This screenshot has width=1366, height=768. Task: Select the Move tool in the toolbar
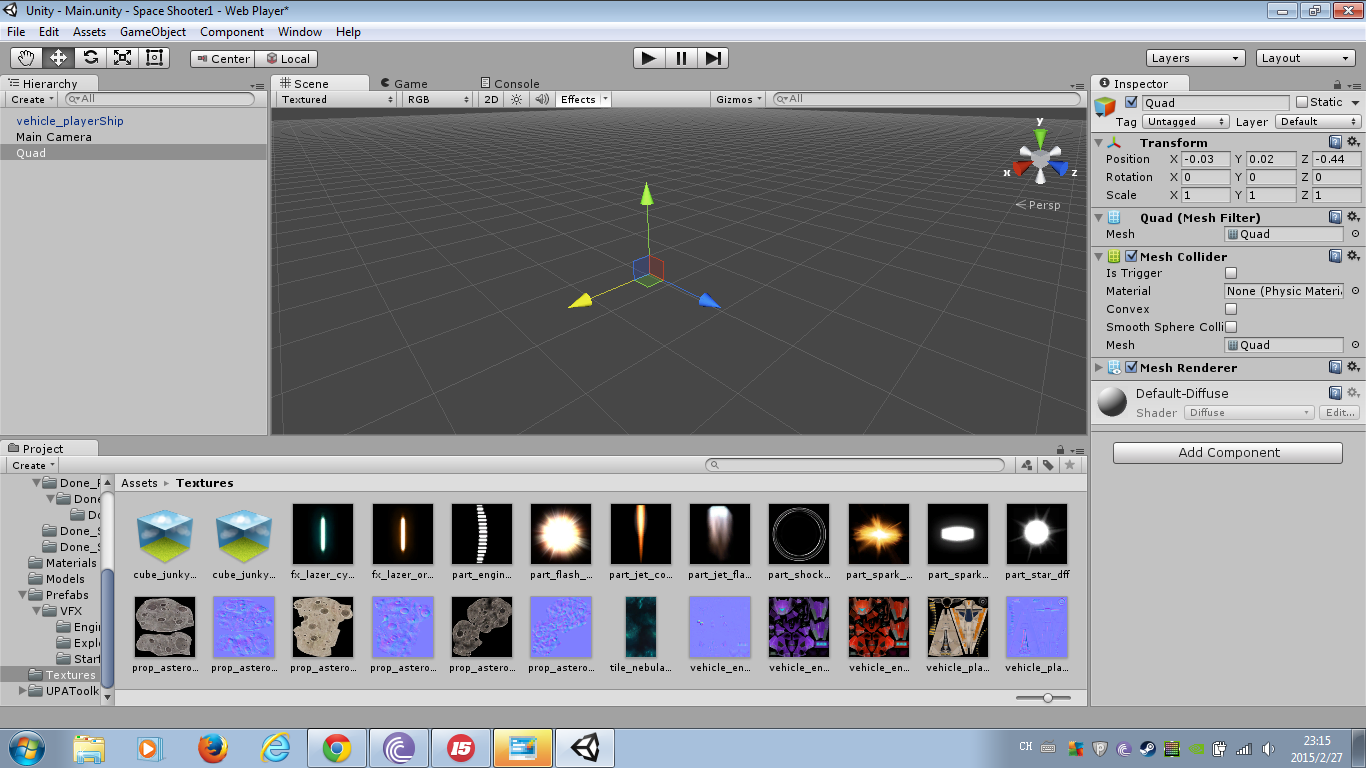pos(58,57)
